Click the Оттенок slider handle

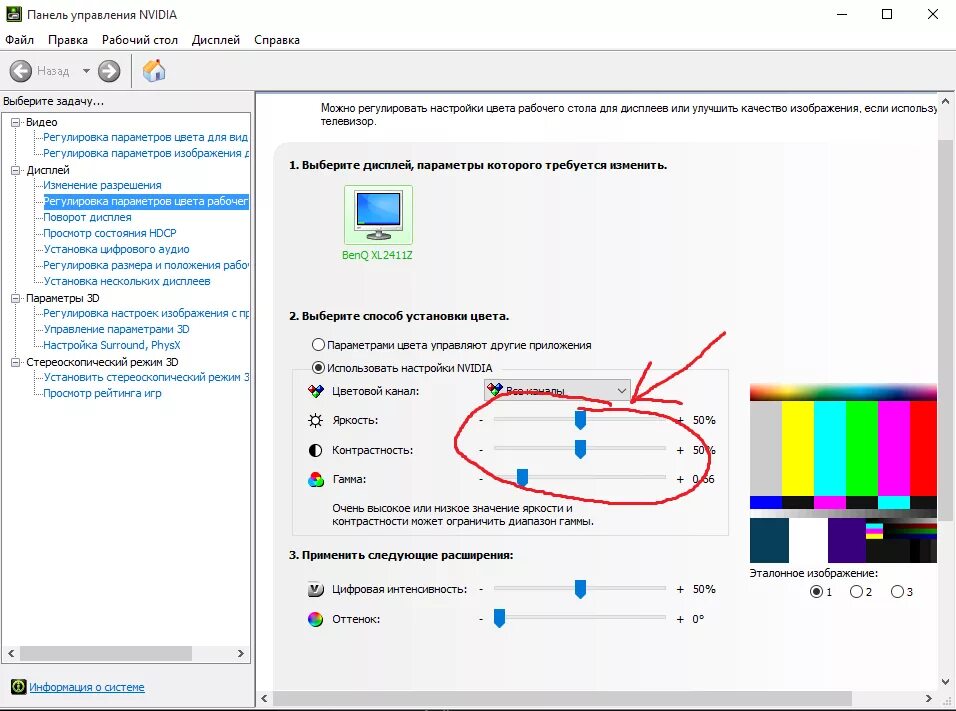pyautogui.click(x=499, y=618)
